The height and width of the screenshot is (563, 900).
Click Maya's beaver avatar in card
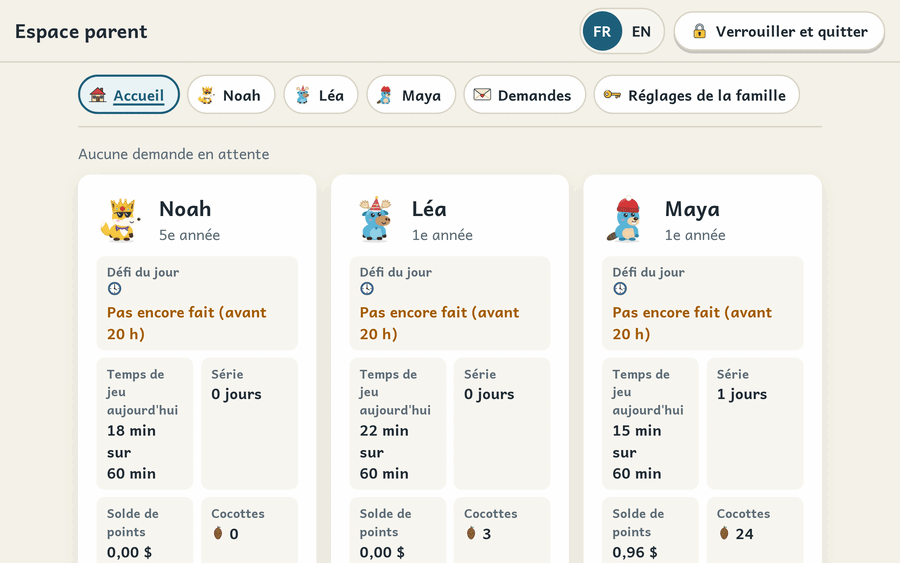point(625,220)
